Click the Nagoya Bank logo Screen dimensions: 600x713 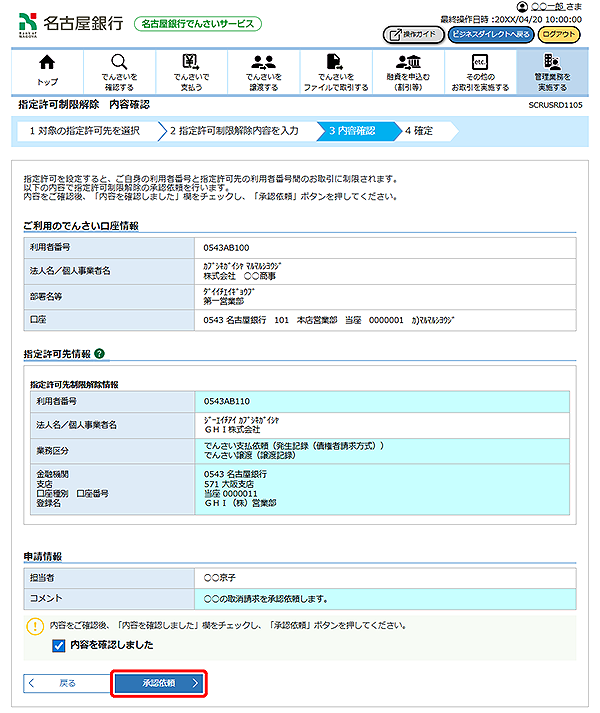pos(70,22)
